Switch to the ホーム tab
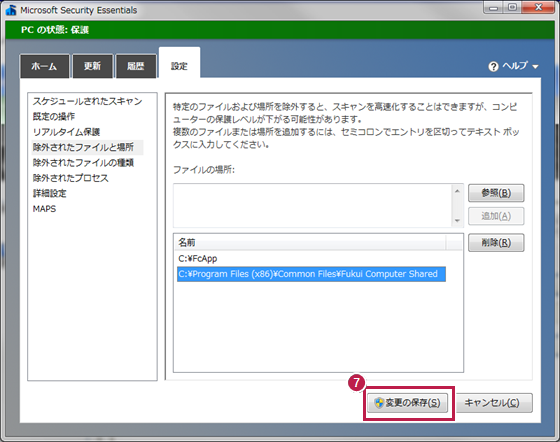Viewport: 560px width, 442px height. 45,66
